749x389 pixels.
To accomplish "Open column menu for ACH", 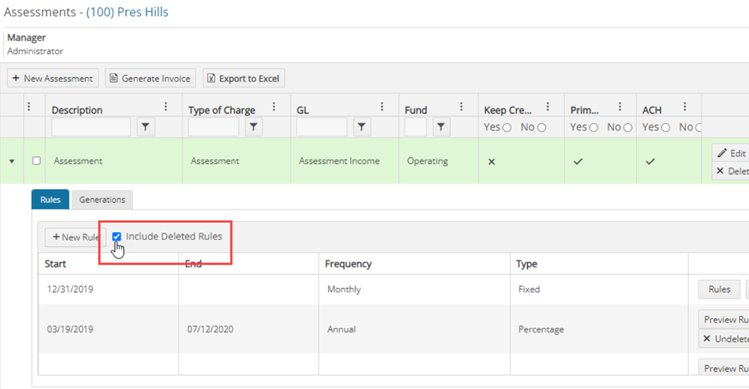I will 685,107.
